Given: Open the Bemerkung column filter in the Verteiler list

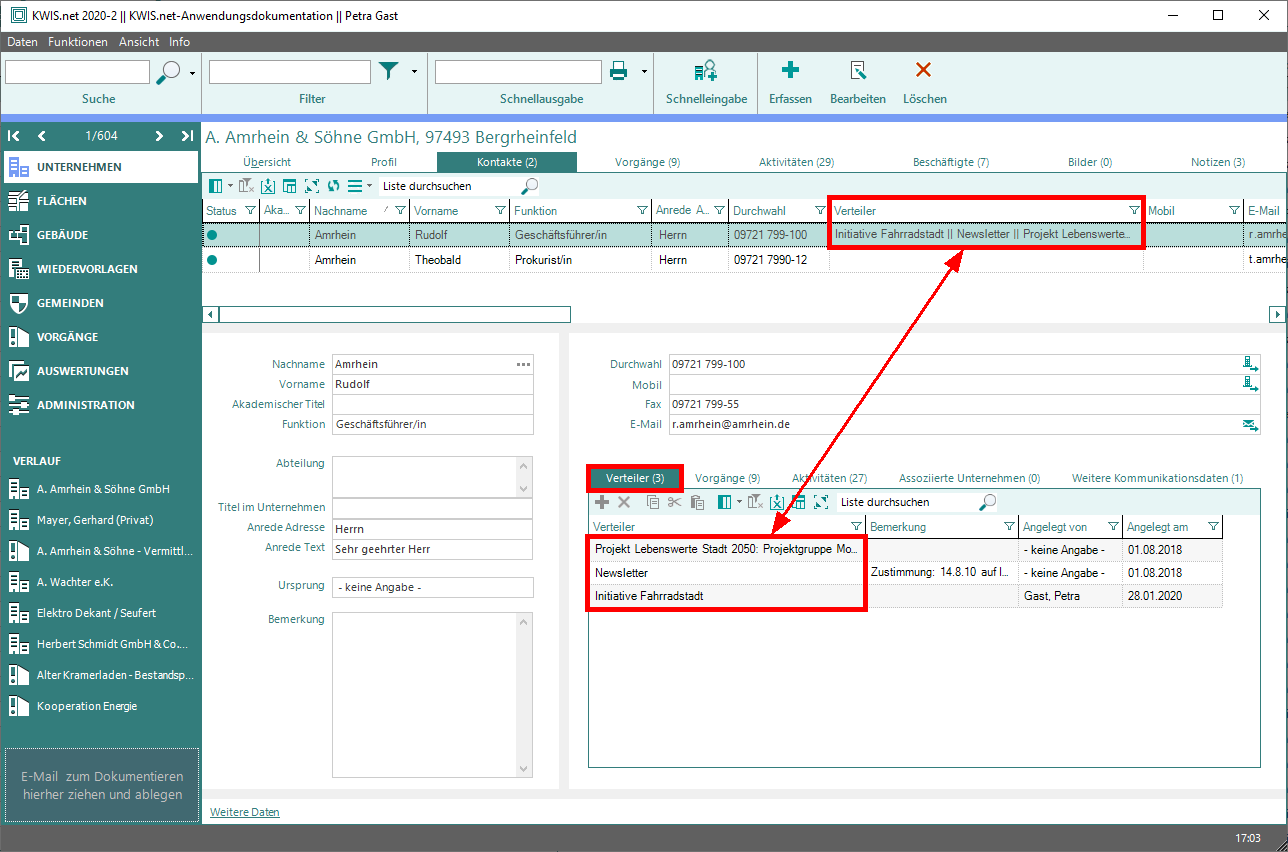Looking at the screenshot, I should [x=1009, y=527].
